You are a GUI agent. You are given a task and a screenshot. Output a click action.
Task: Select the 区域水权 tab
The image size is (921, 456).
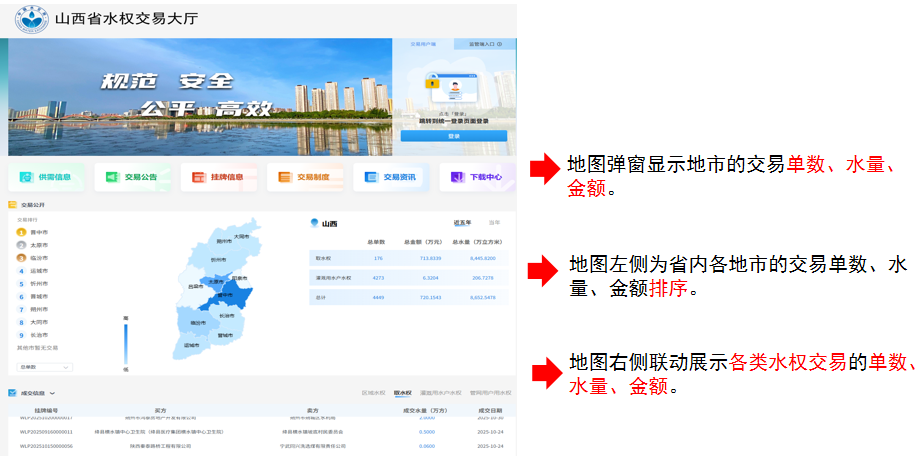click(x=373, y=394)
